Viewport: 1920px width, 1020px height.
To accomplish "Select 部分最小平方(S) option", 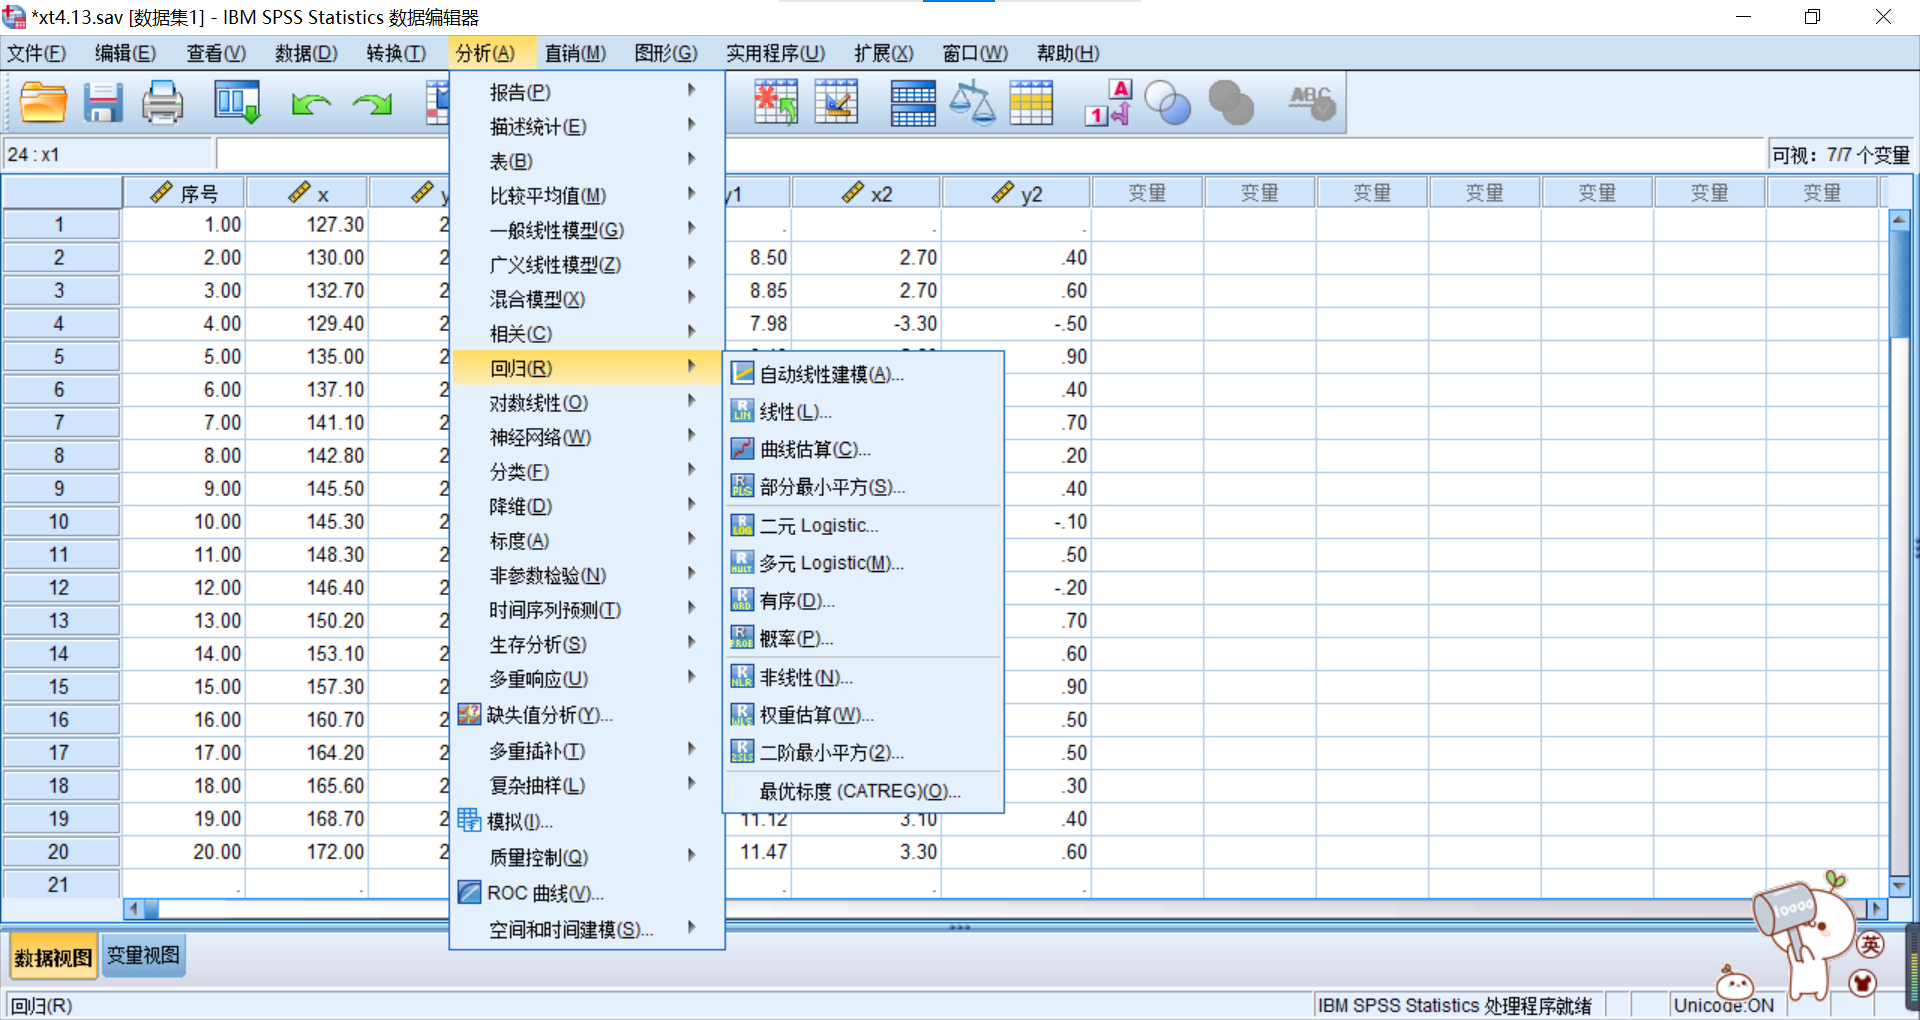I will pos(863,487).
